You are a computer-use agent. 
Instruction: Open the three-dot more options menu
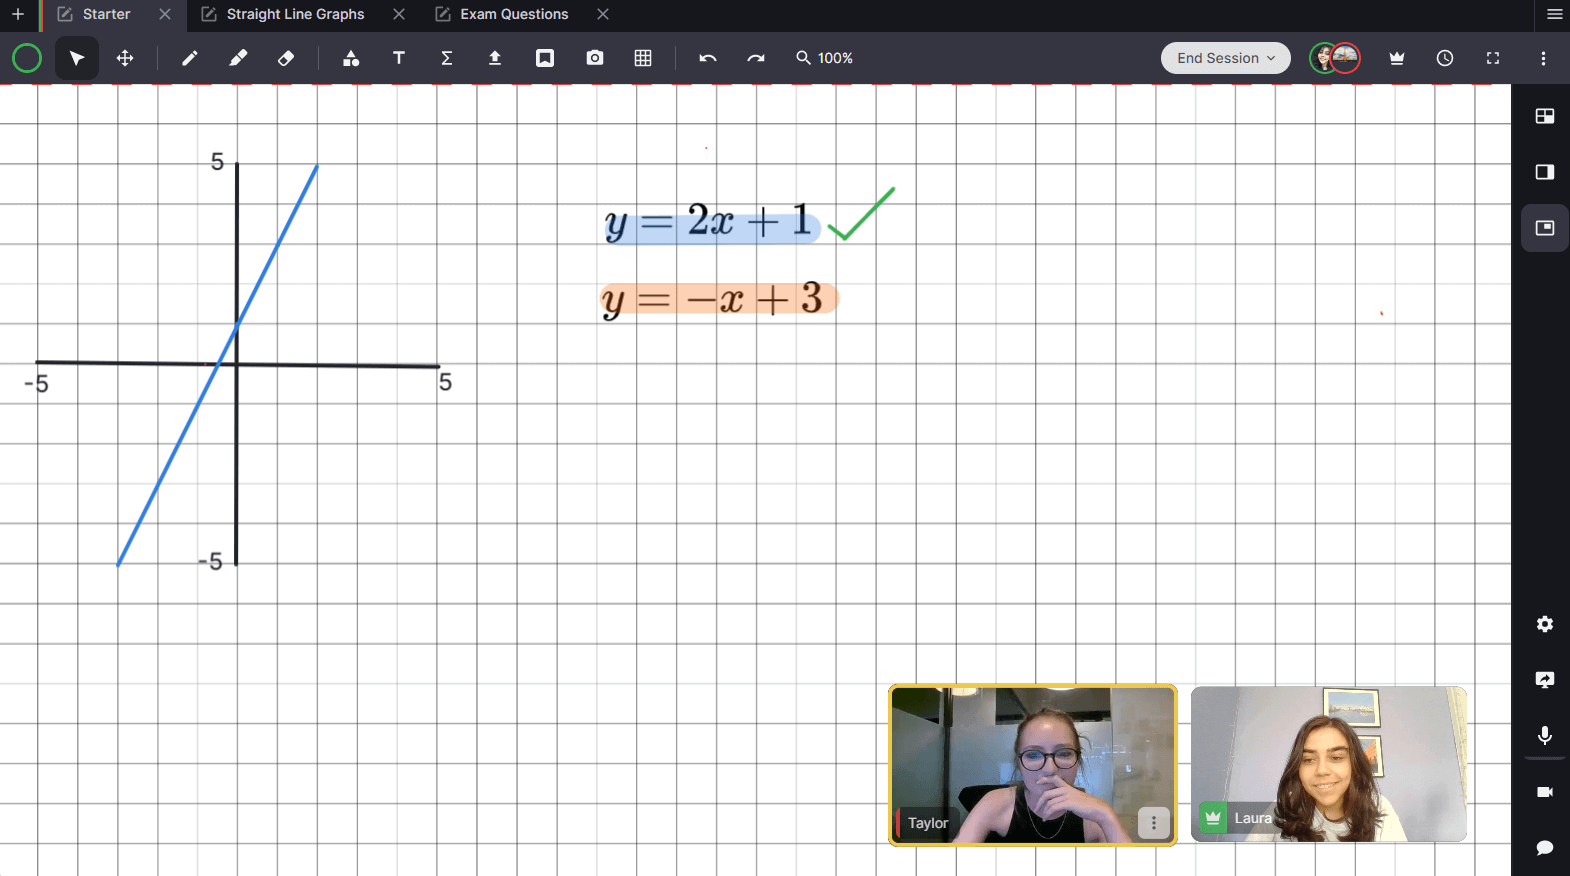1543,58
